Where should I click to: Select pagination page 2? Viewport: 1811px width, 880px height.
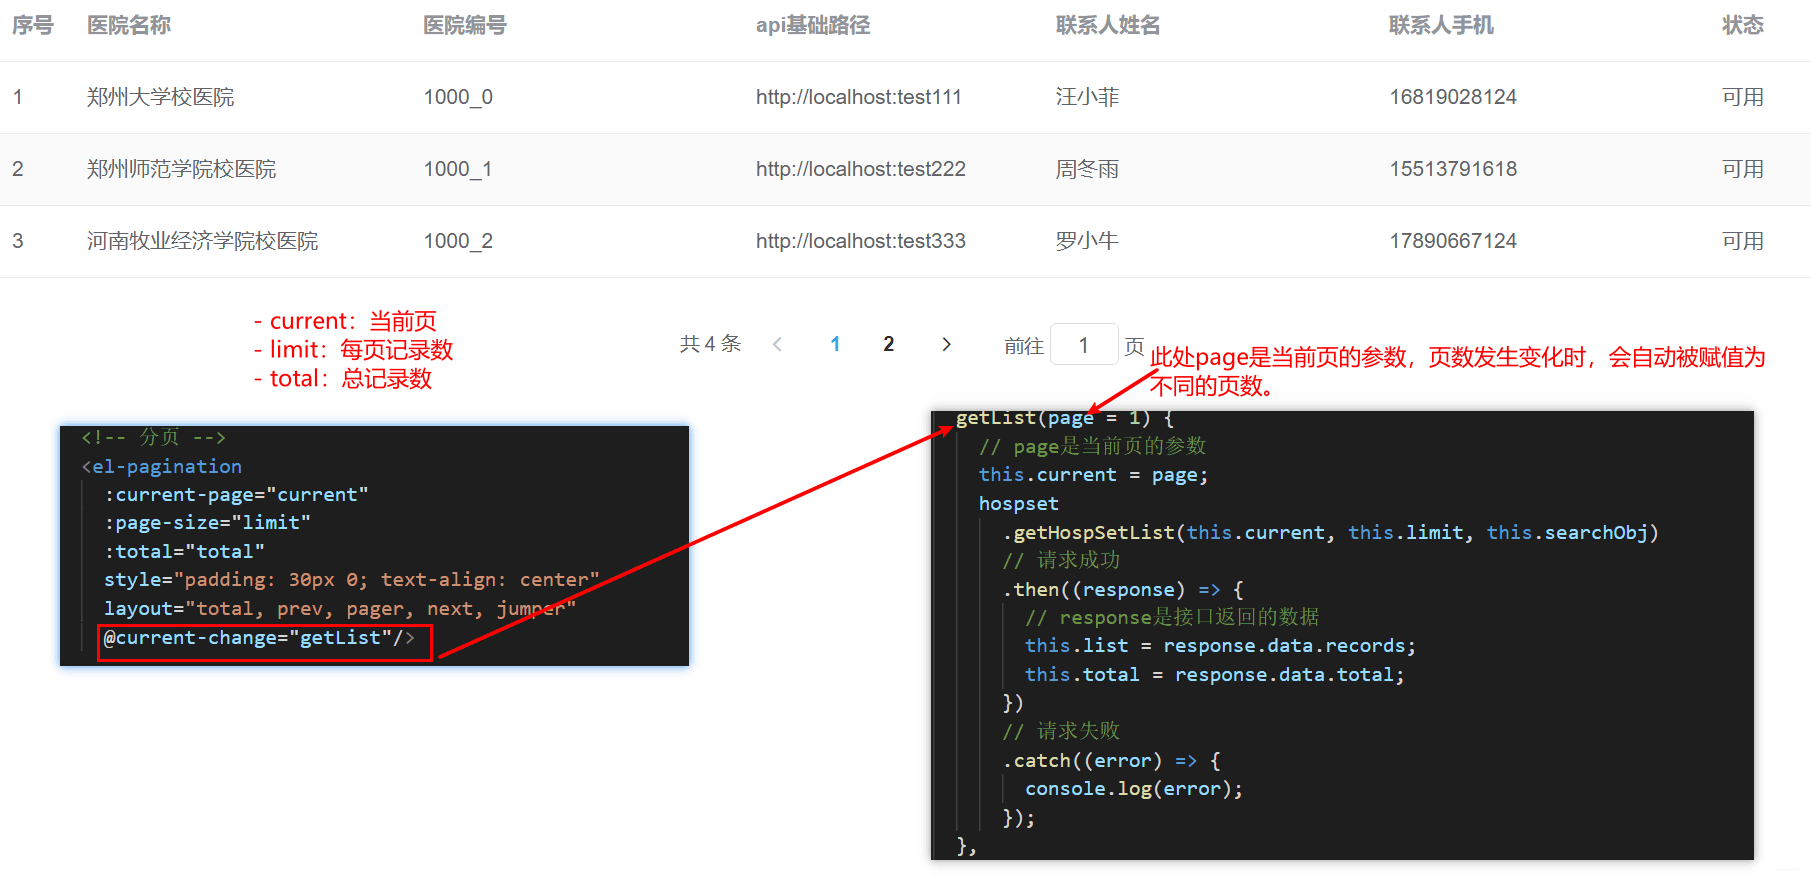pyautogui.click(x=889, y=344)
